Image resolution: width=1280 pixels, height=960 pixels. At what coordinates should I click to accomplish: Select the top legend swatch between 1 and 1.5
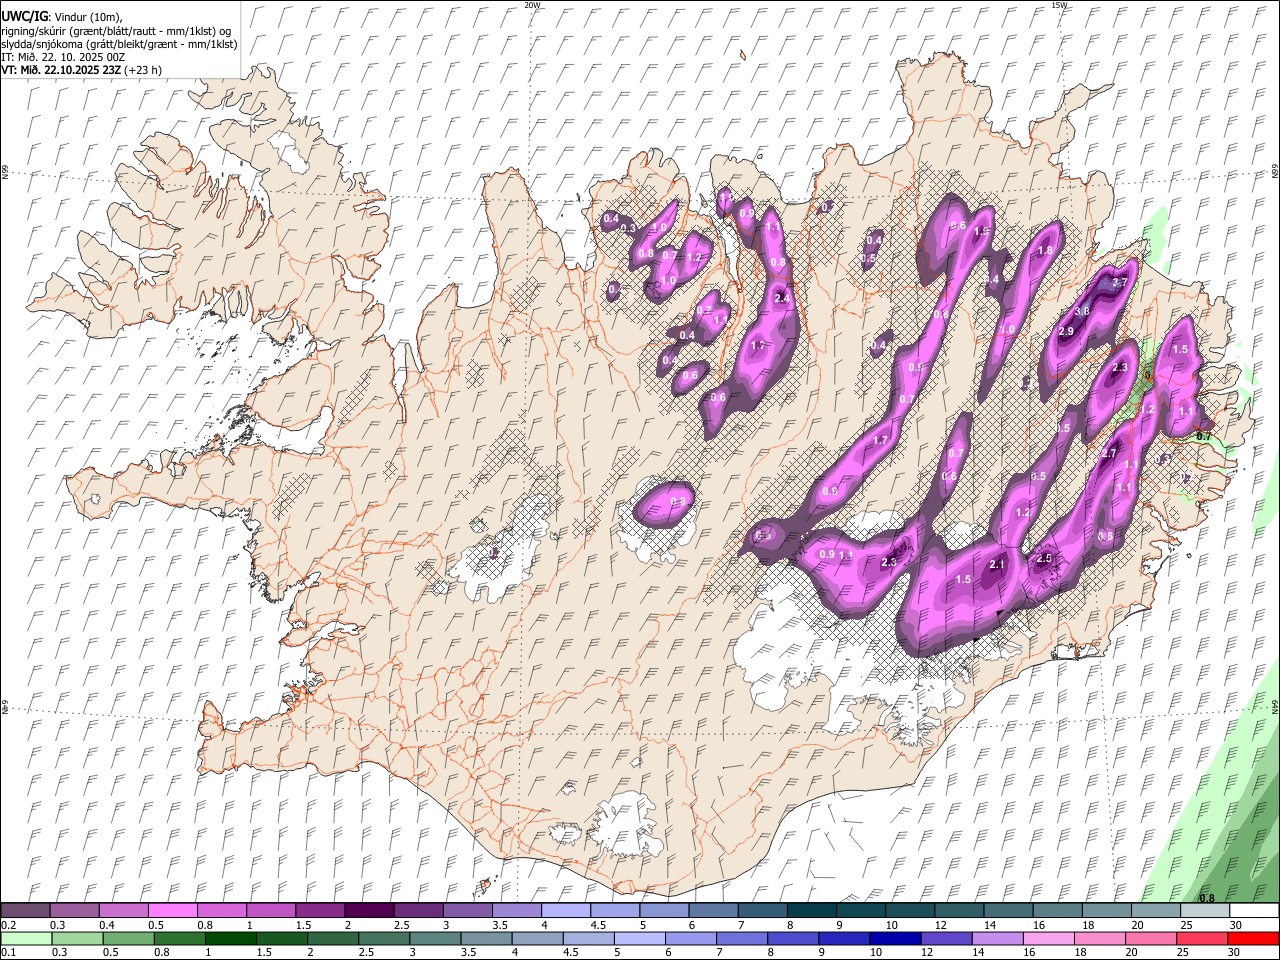(x=270, y=911)
